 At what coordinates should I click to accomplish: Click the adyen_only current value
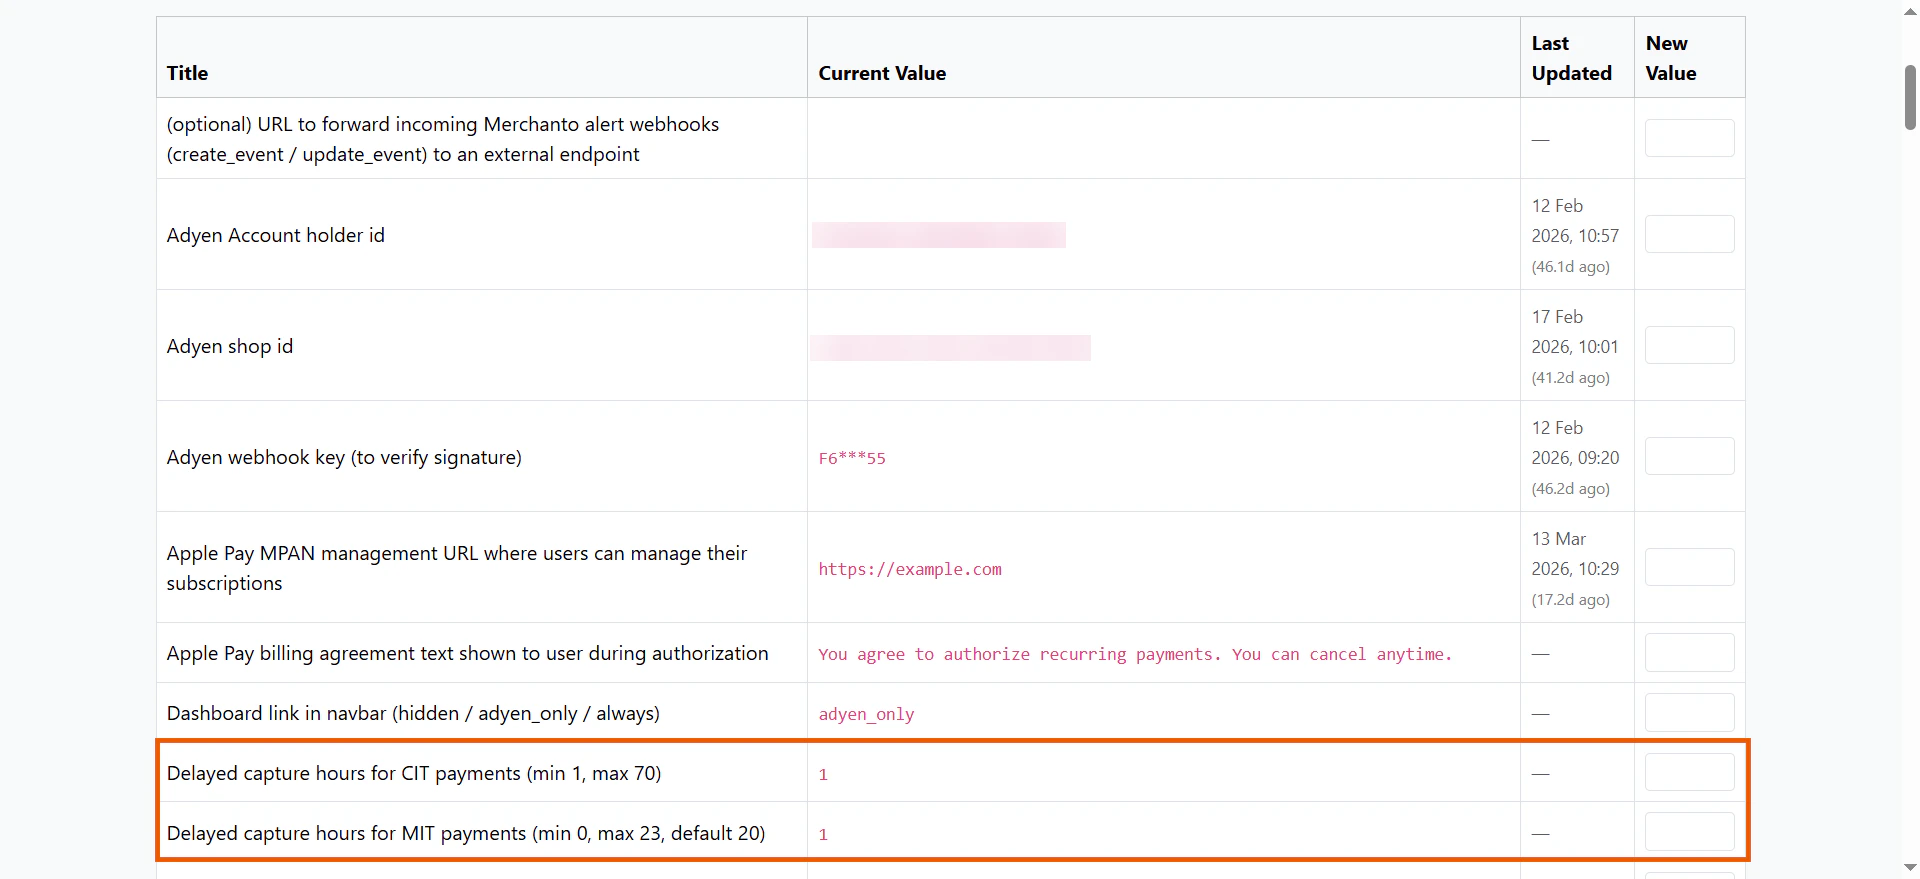point(866,714)
